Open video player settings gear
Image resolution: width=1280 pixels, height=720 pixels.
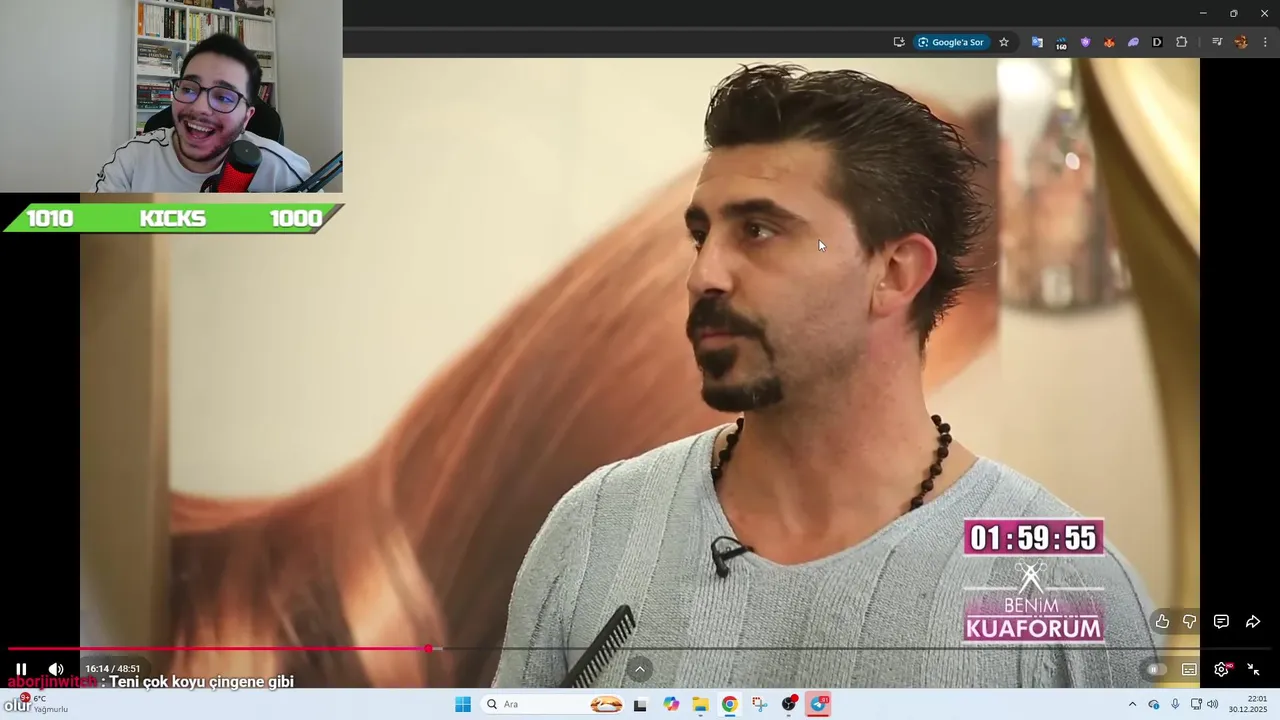coord(1222,669)
